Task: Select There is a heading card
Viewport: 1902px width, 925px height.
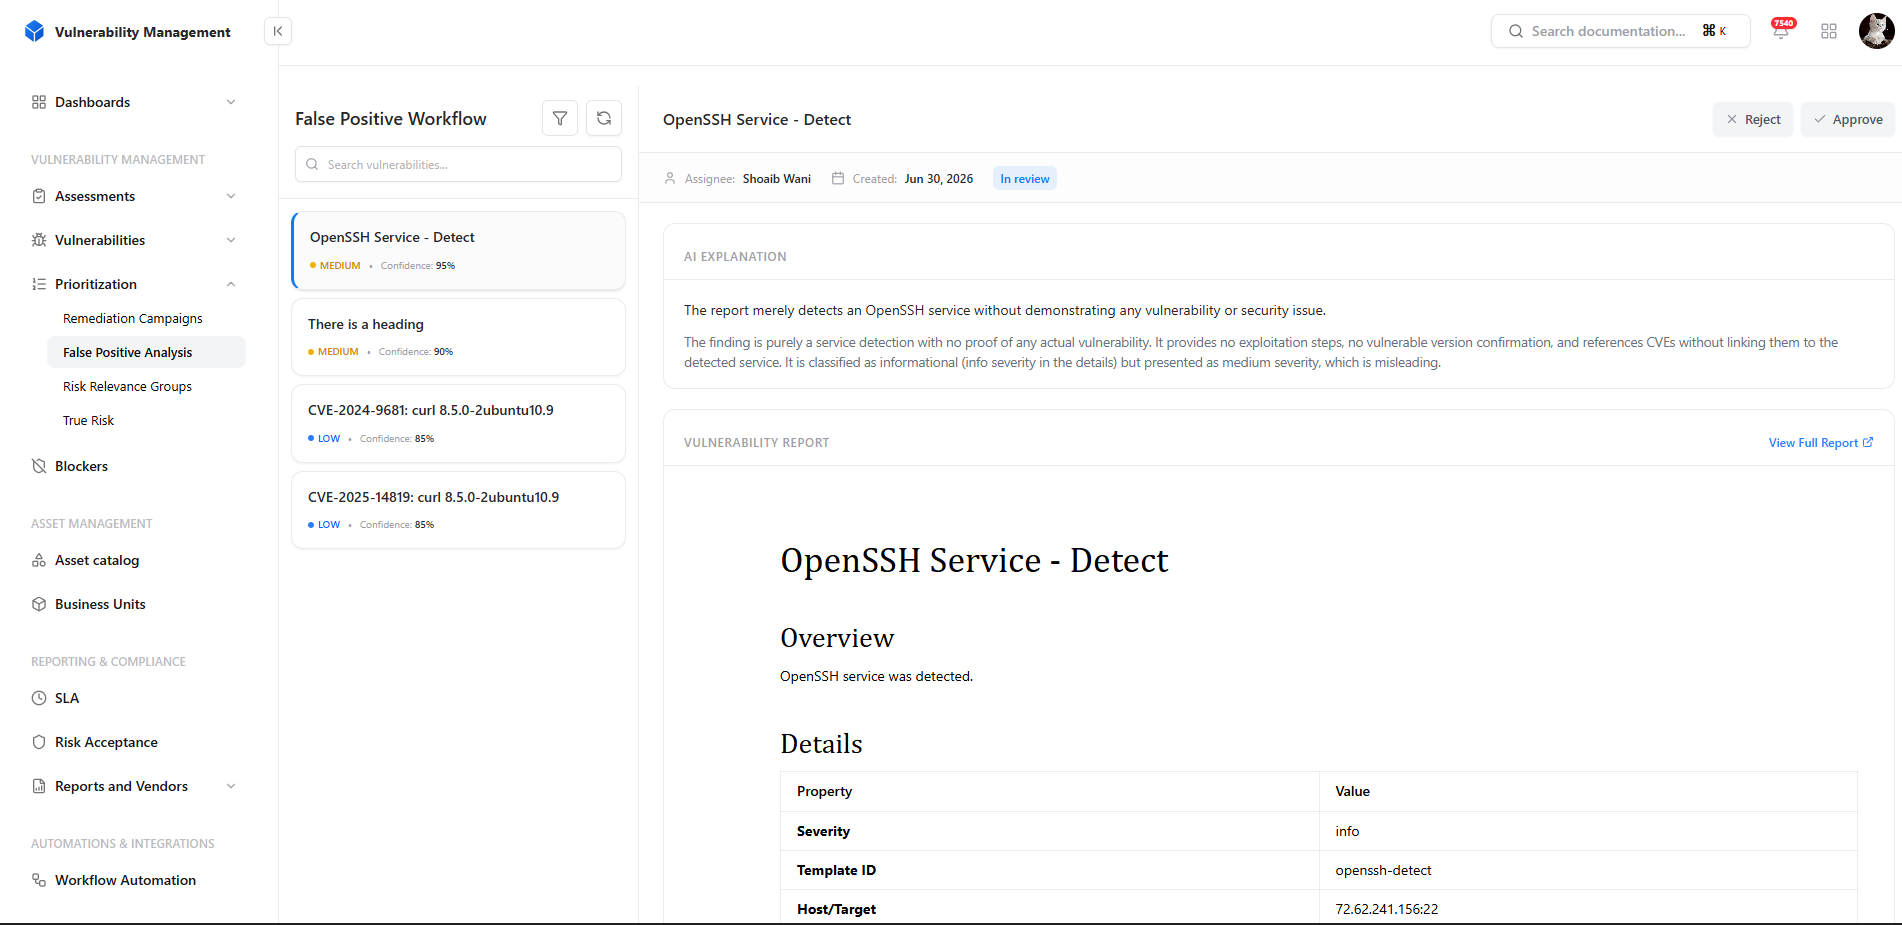Action: [x=458, y=337]
